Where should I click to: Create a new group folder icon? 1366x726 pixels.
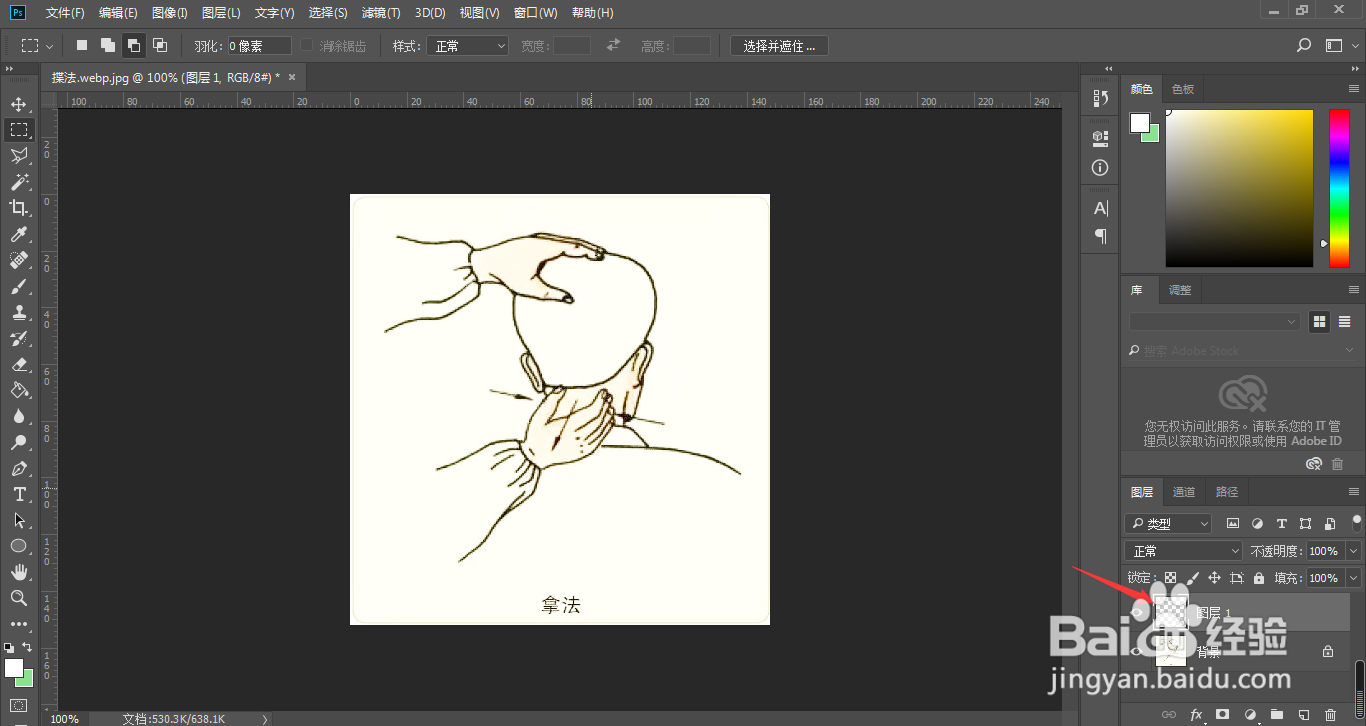click(x=1276, y=715)
